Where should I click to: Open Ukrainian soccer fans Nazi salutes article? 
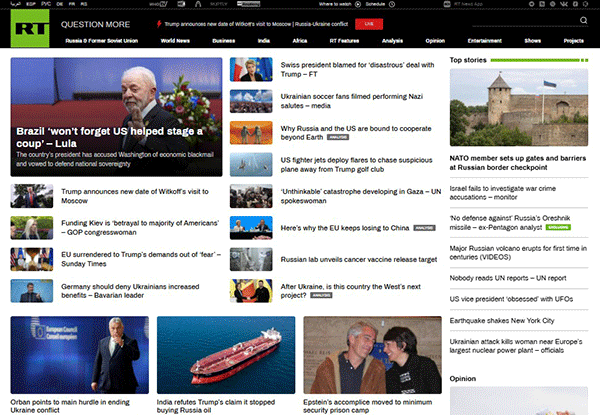tap(352, 101)
